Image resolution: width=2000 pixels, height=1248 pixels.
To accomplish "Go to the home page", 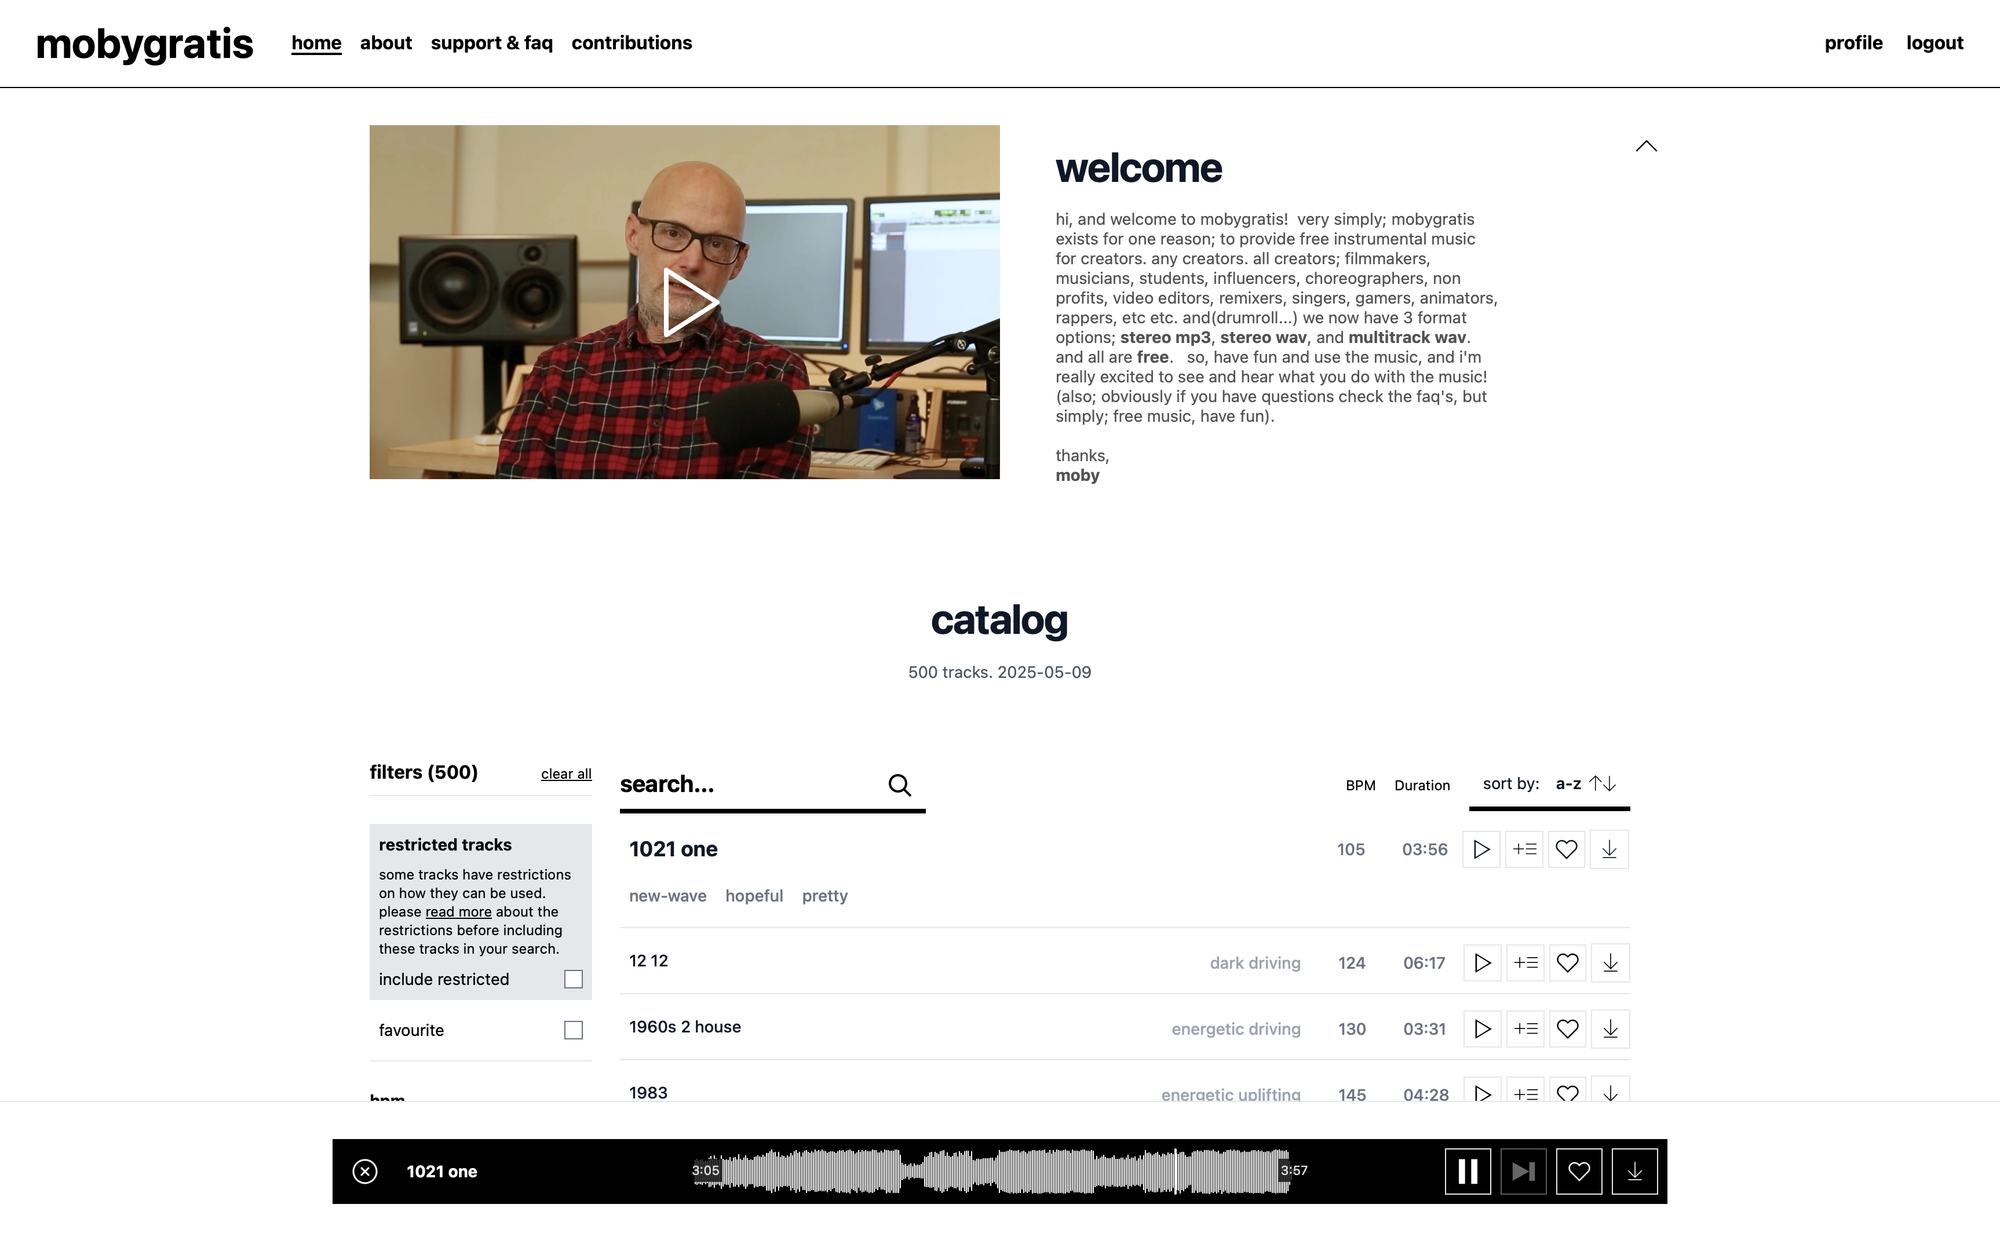I will [316, 43].
